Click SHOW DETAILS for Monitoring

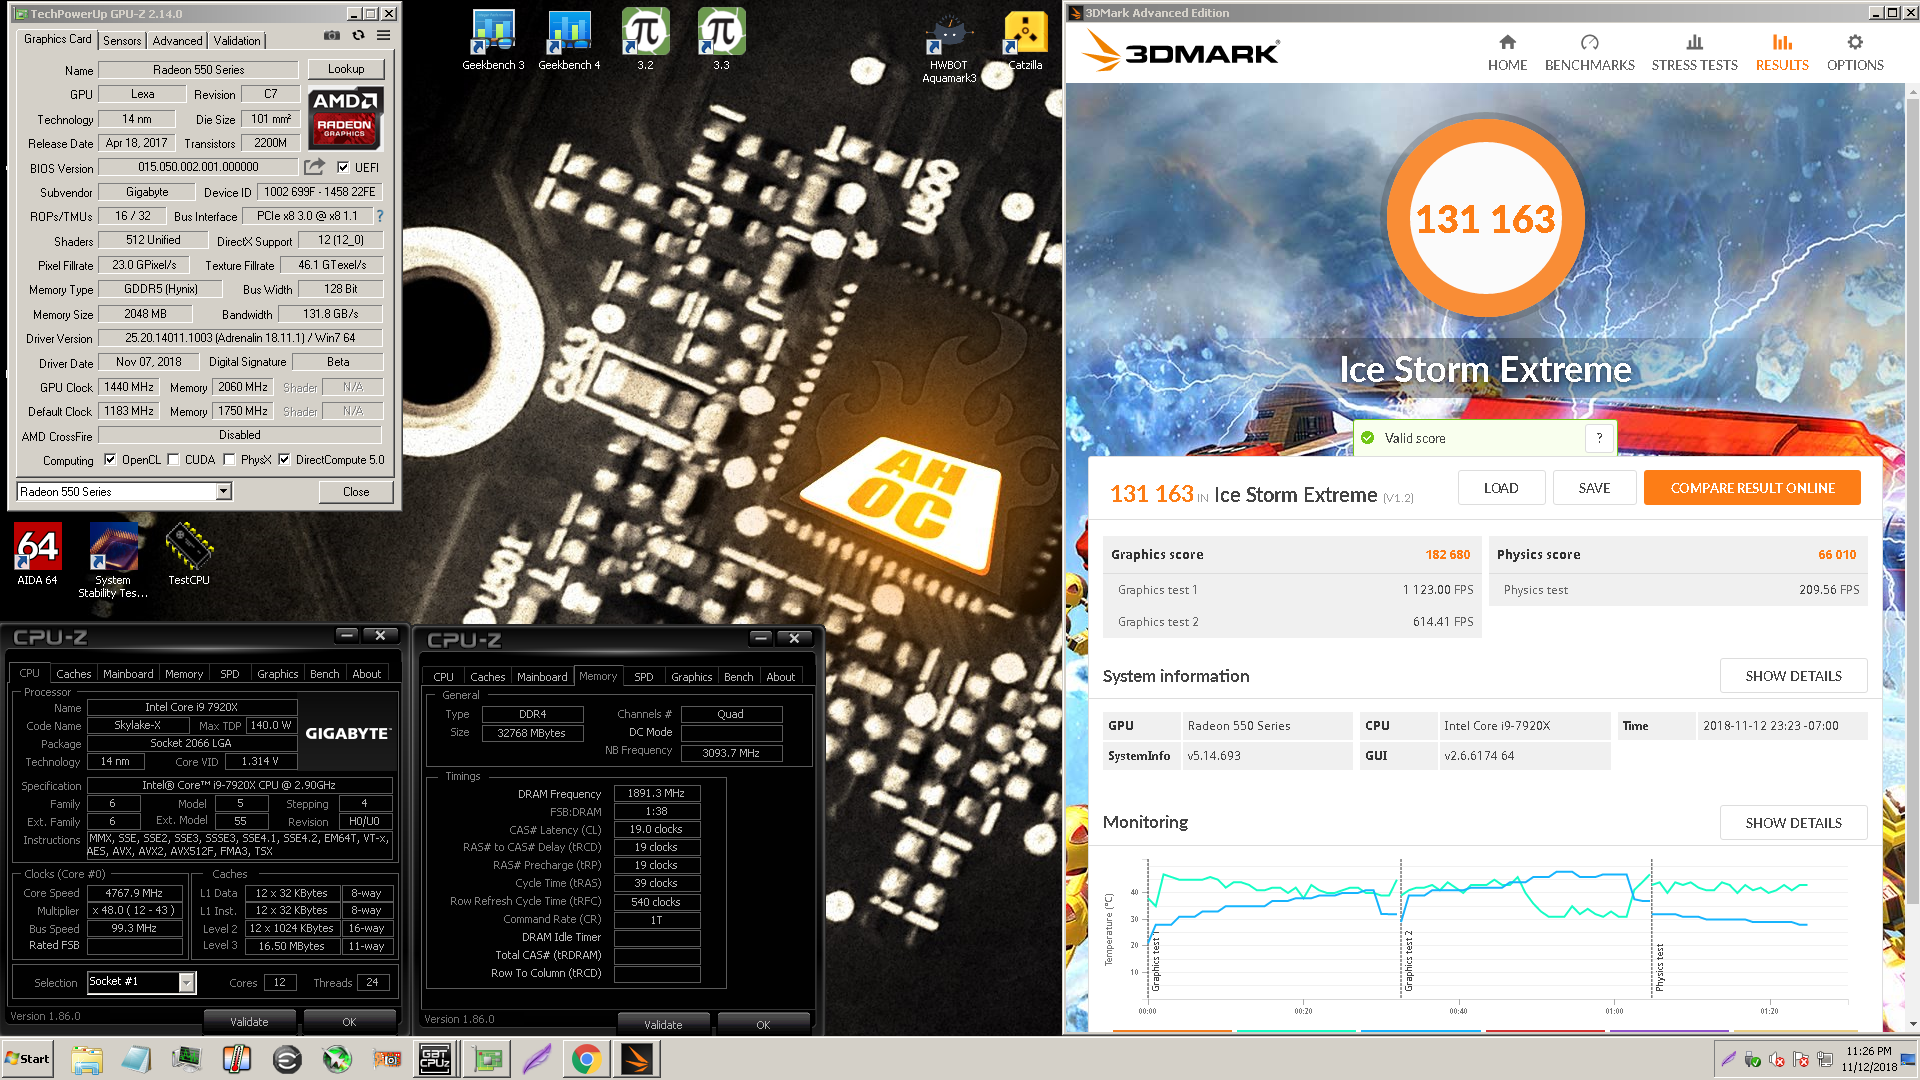(1793, 823)
